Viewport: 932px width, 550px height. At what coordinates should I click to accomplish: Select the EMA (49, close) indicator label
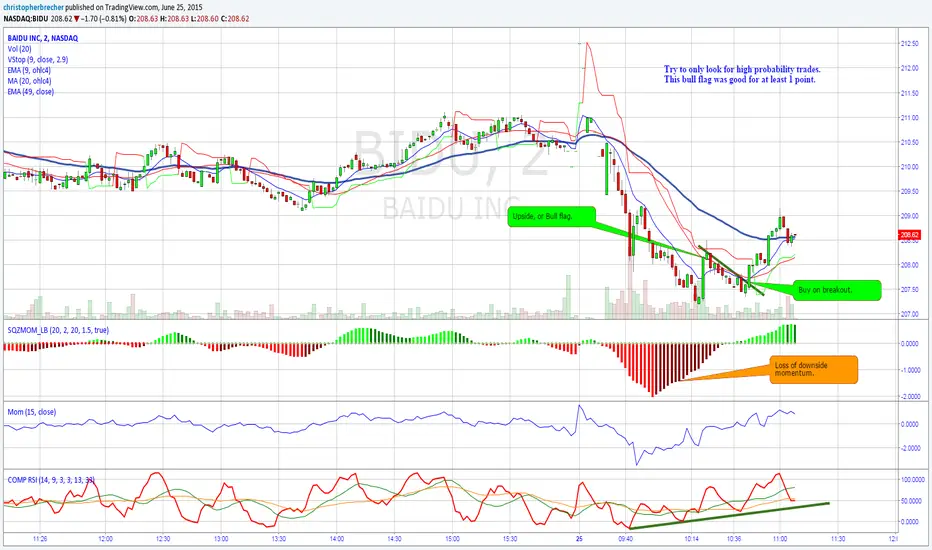[31, 92]
